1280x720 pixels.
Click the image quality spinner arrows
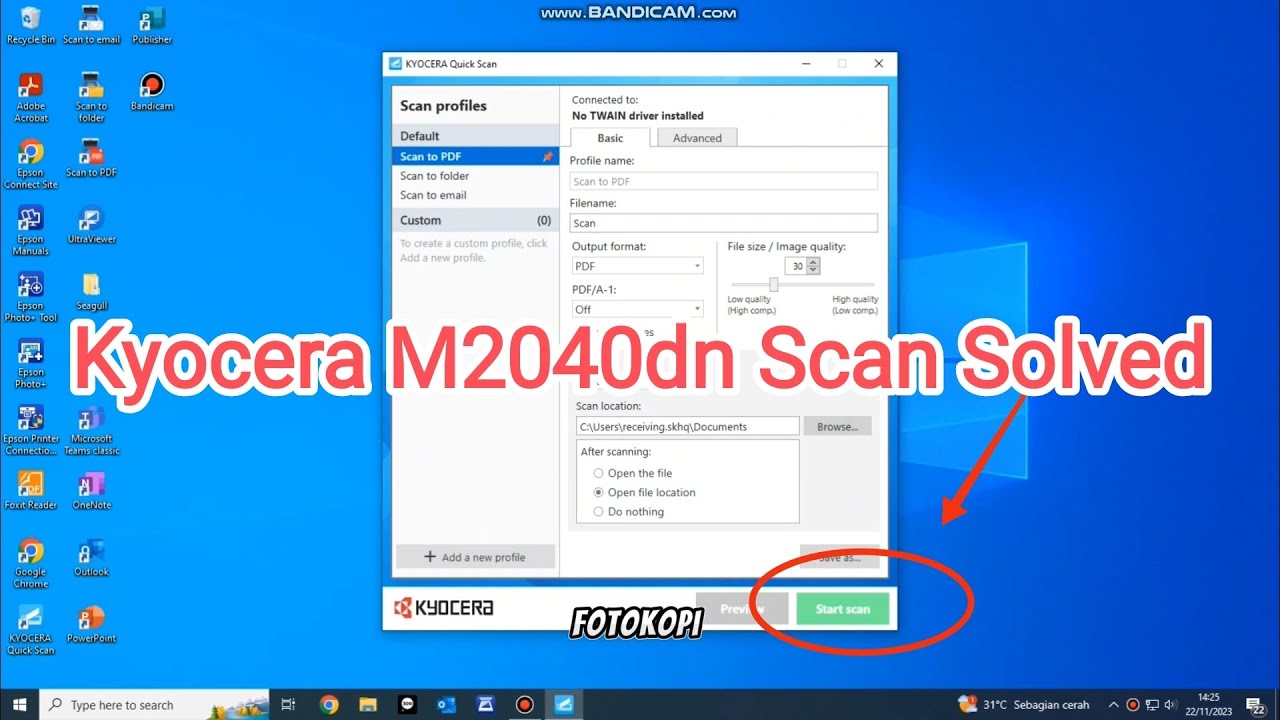(813, 266)
